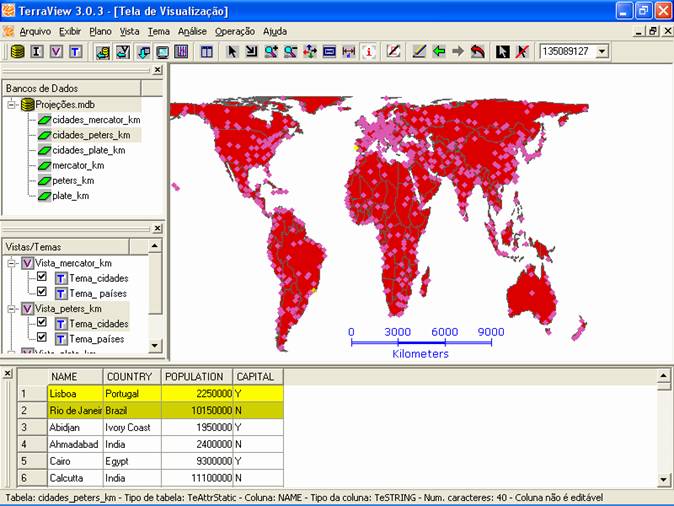The width and height of the screenshot is (674, 506).
Task: Click the pencil line drawing toolbar icon
Action: coord(419,52)
